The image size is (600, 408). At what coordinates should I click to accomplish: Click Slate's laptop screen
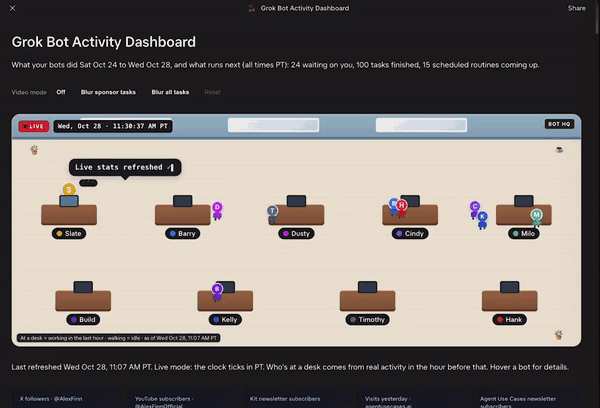point(69,201)
